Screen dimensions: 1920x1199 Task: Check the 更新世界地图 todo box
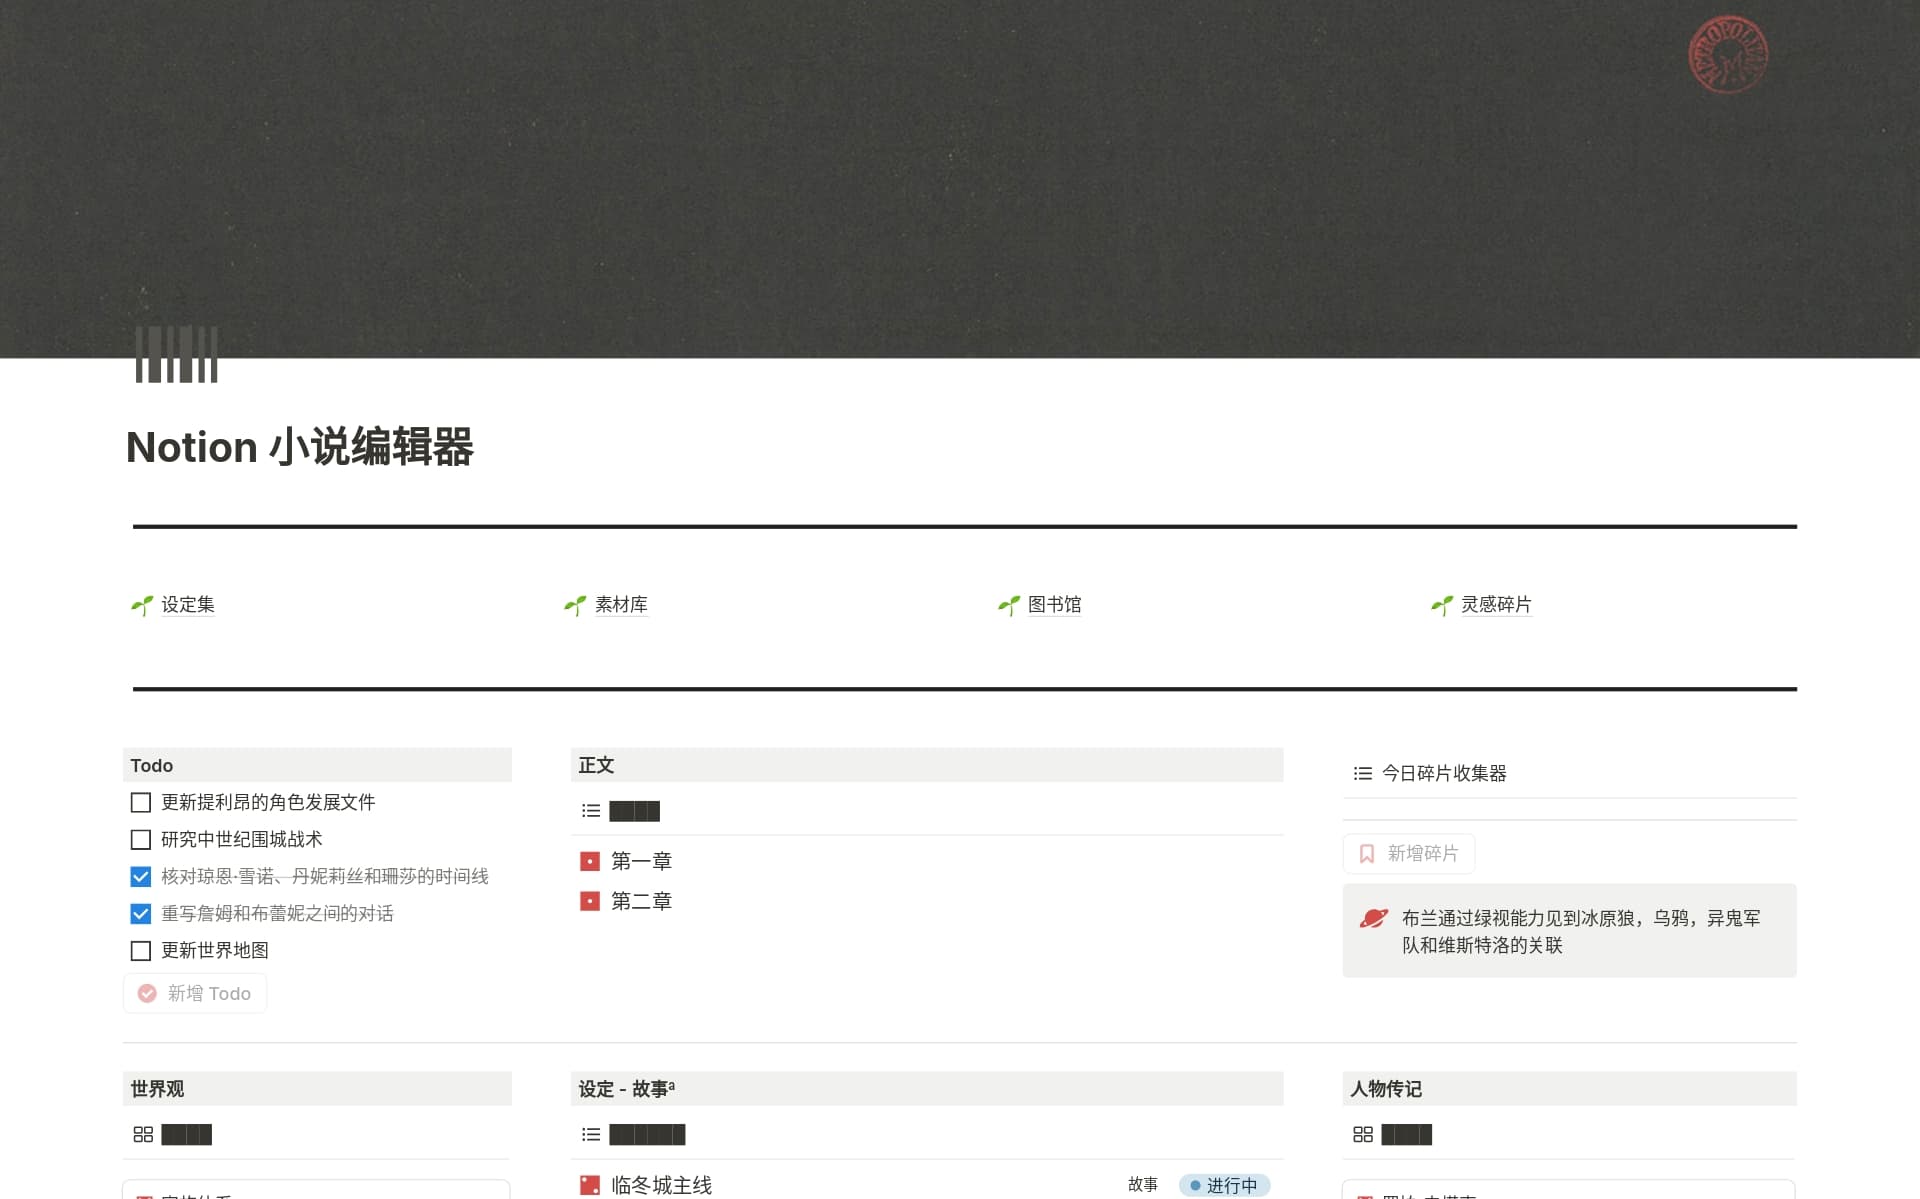pos(141,951)
